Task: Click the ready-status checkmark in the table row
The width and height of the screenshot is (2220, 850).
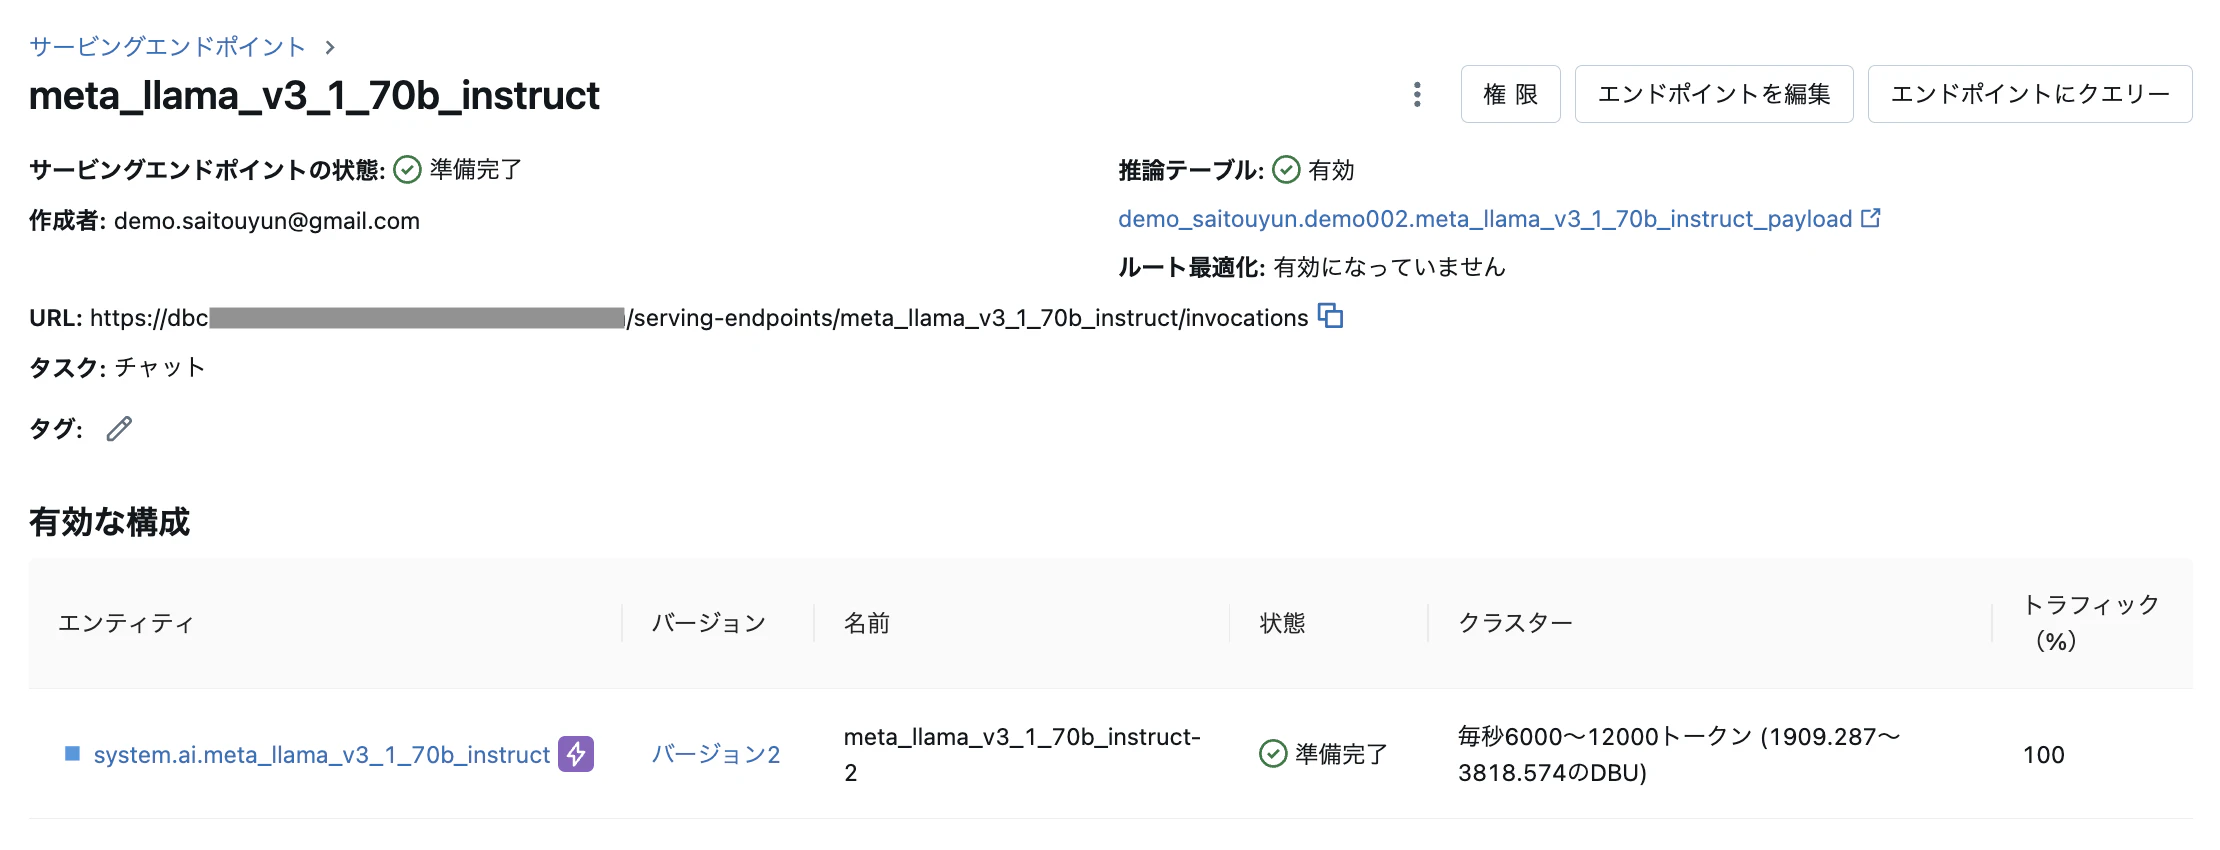Action: [1273, 754]
